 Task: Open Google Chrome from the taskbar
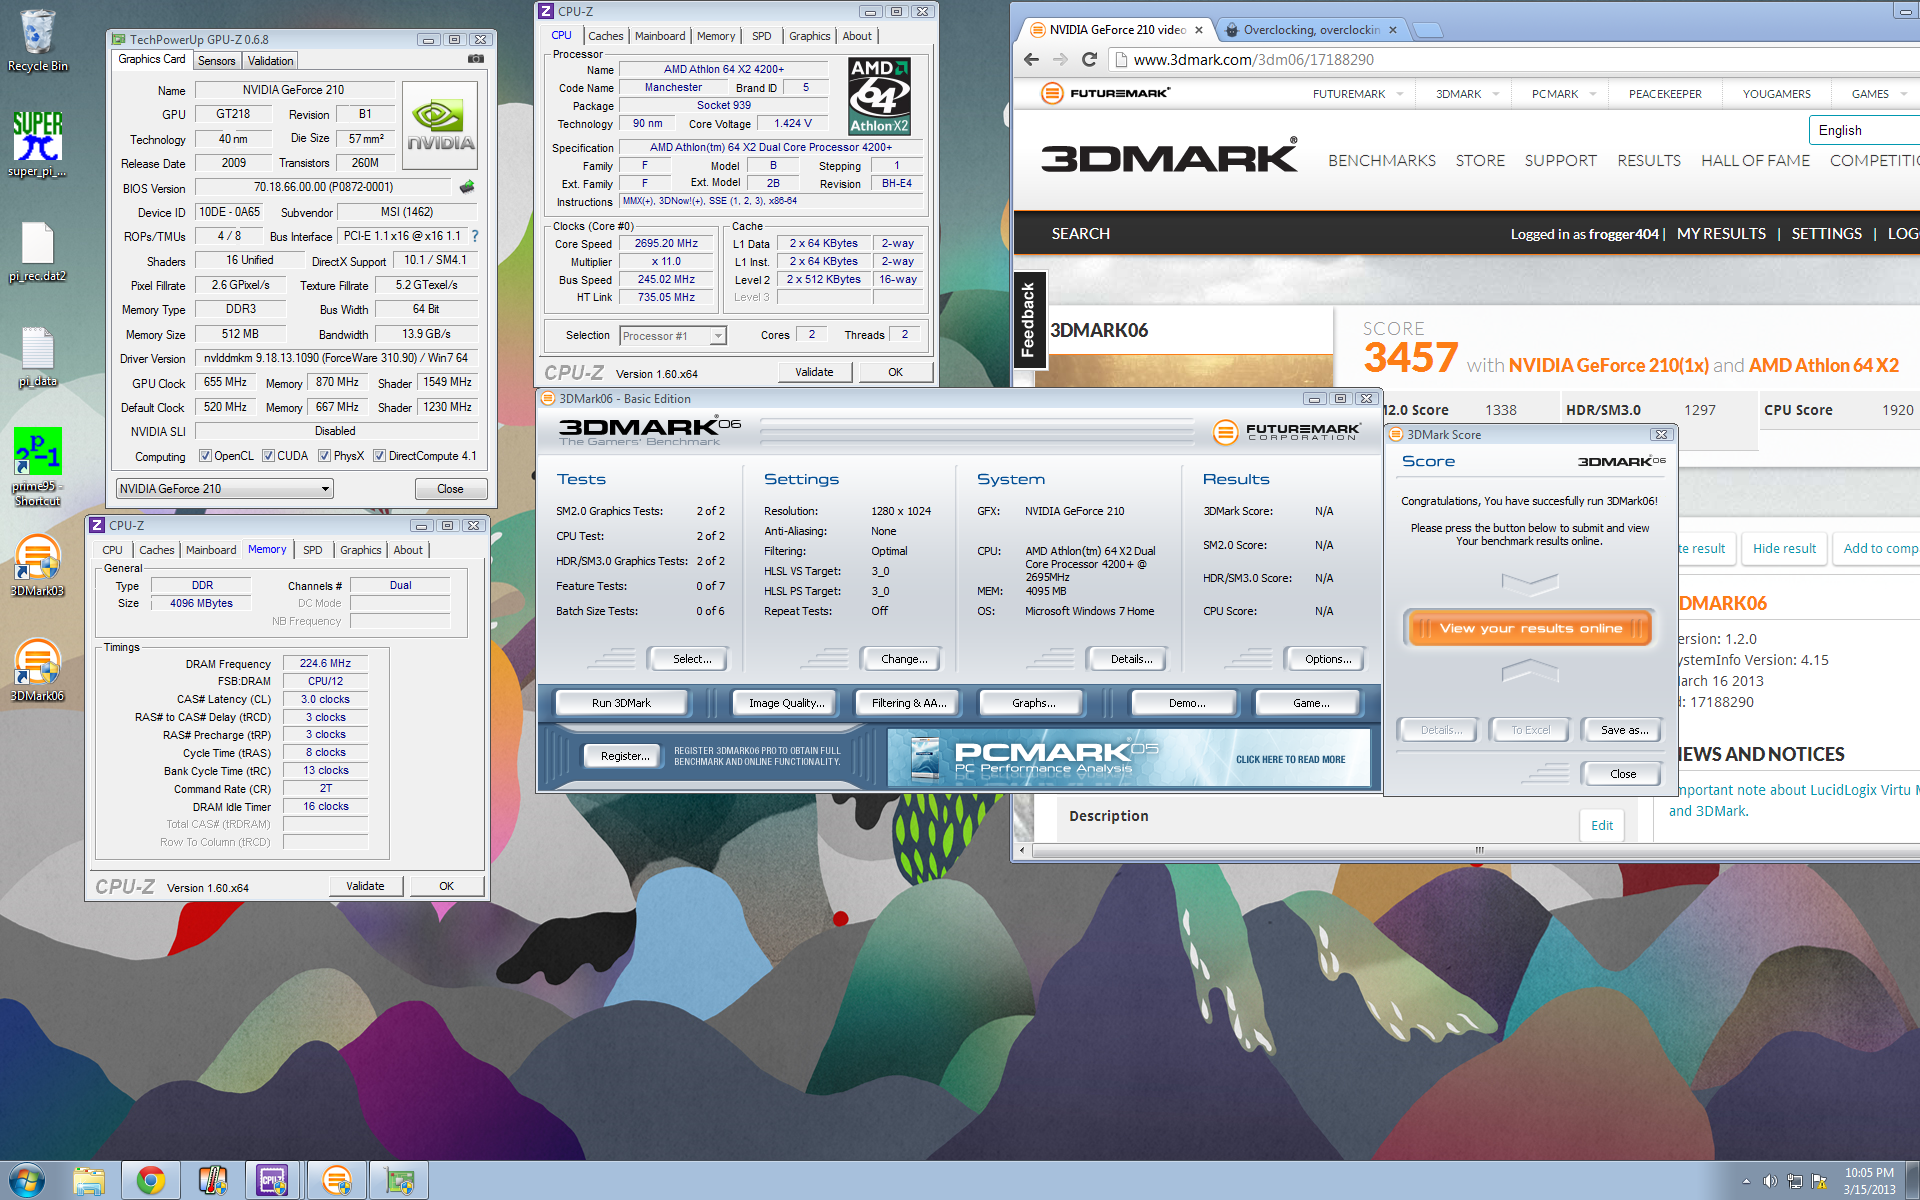tap(151, 1181)
